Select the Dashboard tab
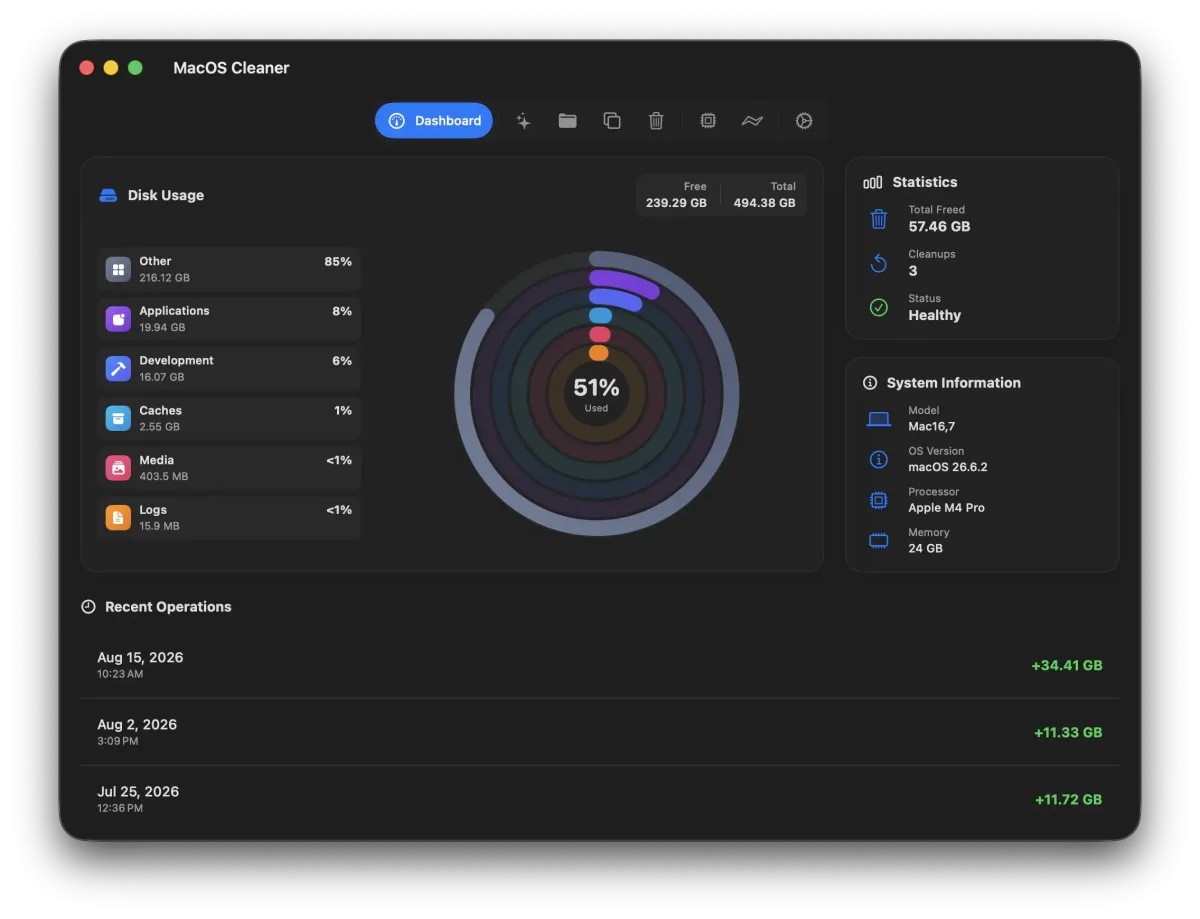 coord(434,121)
